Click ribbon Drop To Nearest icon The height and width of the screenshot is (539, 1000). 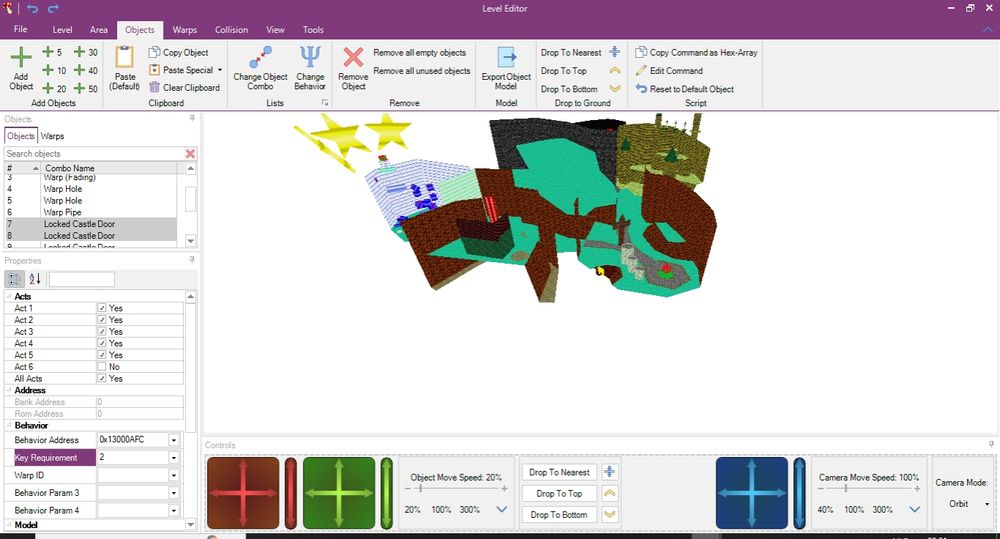[614, 52]
